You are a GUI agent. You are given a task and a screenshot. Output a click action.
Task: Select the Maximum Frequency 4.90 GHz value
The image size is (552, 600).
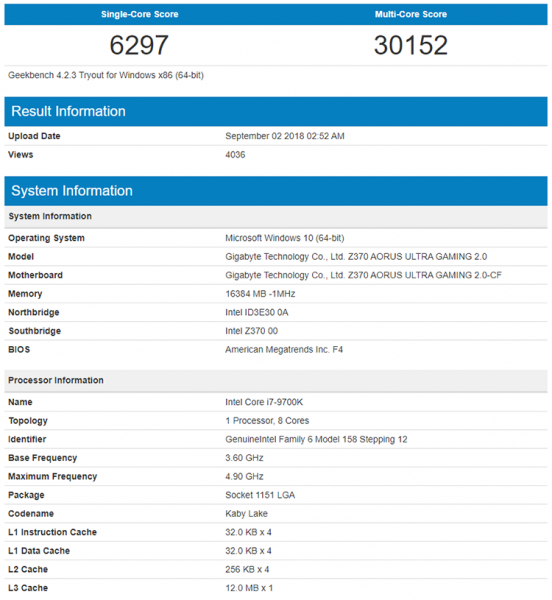[244, 477]
